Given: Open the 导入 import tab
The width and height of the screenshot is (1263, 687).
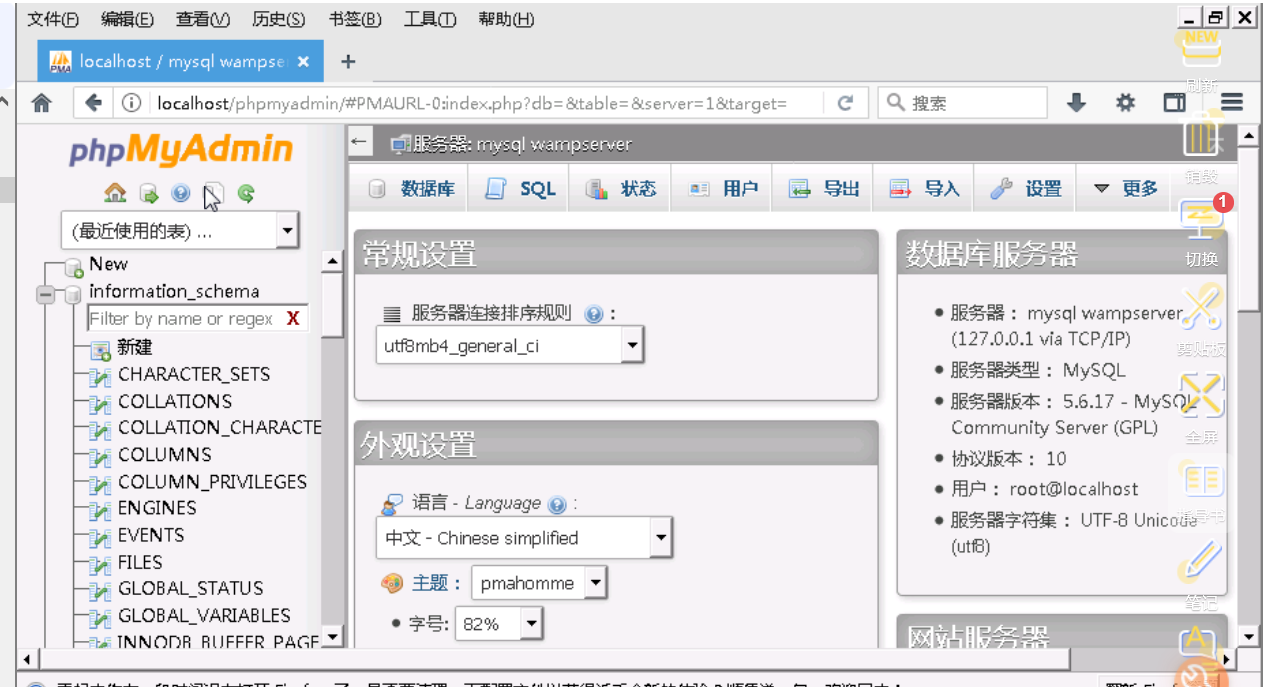Looking at the screenshot, I should pyautogui.click(x=925, y=189).
